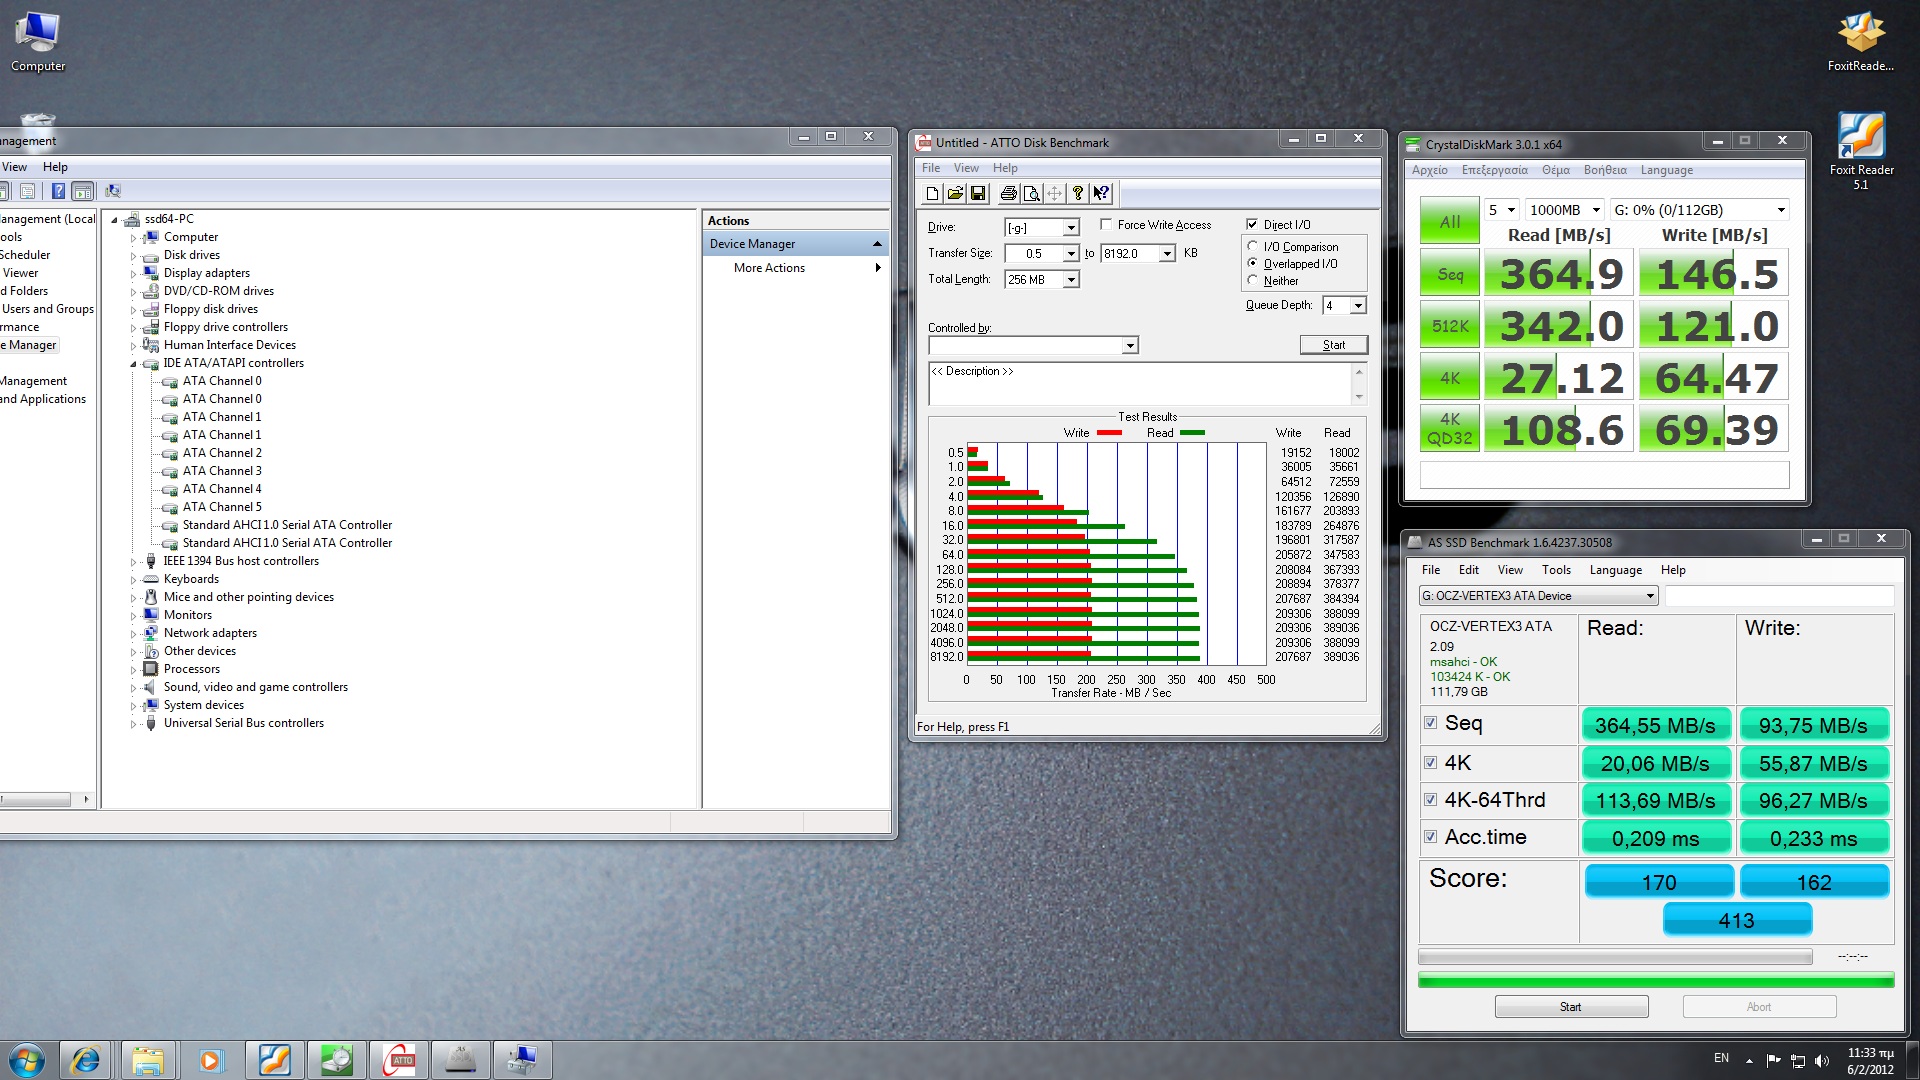Image resolution: width=1920 pixels, height=1080 pixels.
Task: Open the OCZ-VERTEX3 drive dropdown in AS SSD
Action: [1538, 596]
